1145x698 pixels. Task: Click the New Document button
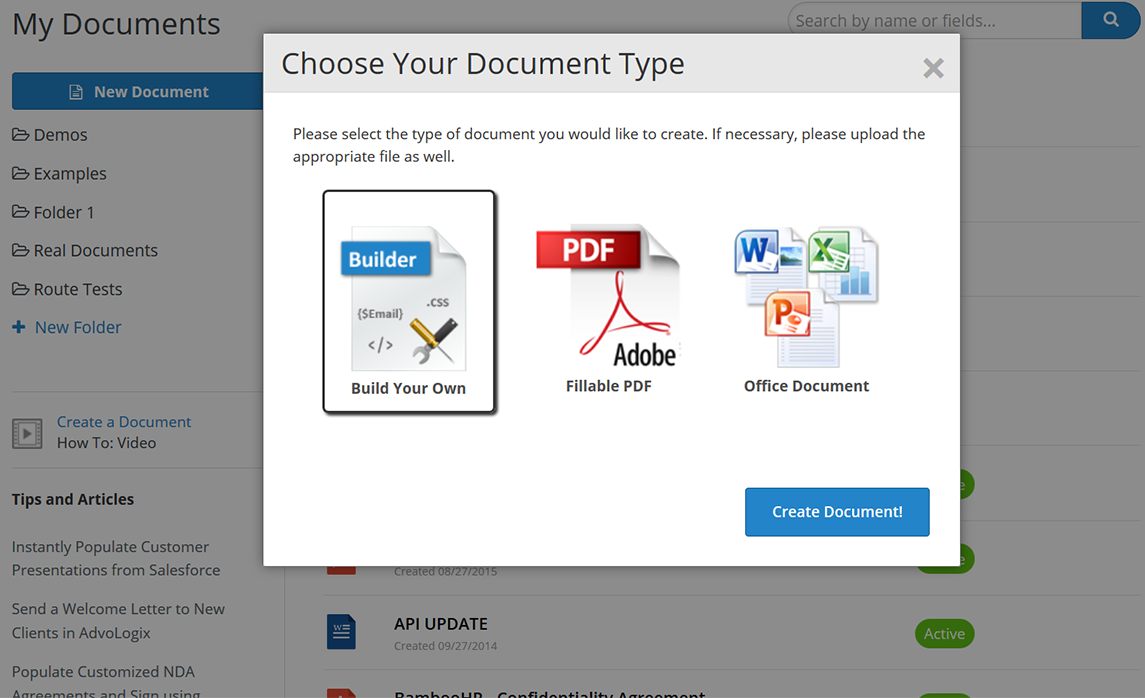click(138, 91)
